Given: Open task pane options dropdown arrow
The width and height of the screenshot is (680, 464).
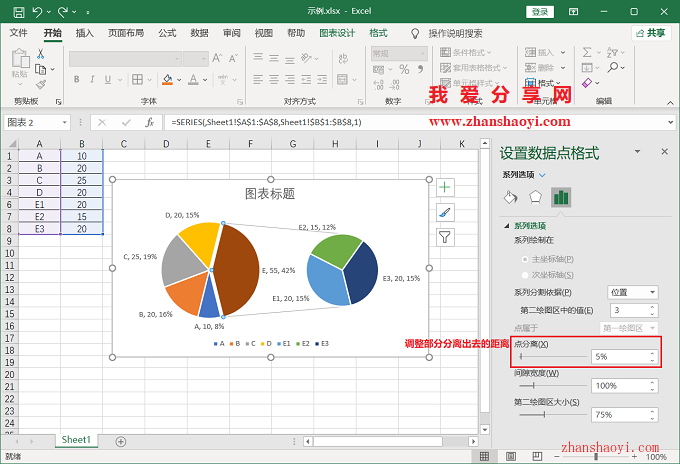Looking at the screenshot, I should (637, 151).
